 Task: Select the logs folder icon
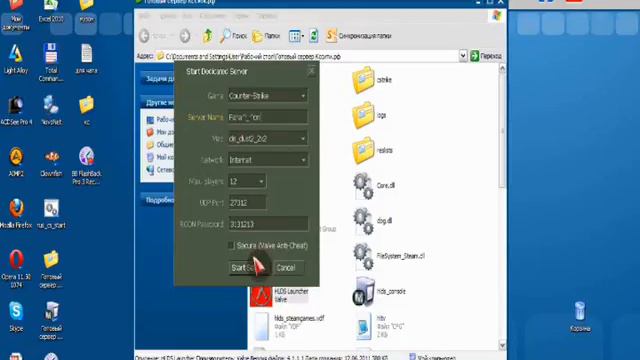coord(363,115)
